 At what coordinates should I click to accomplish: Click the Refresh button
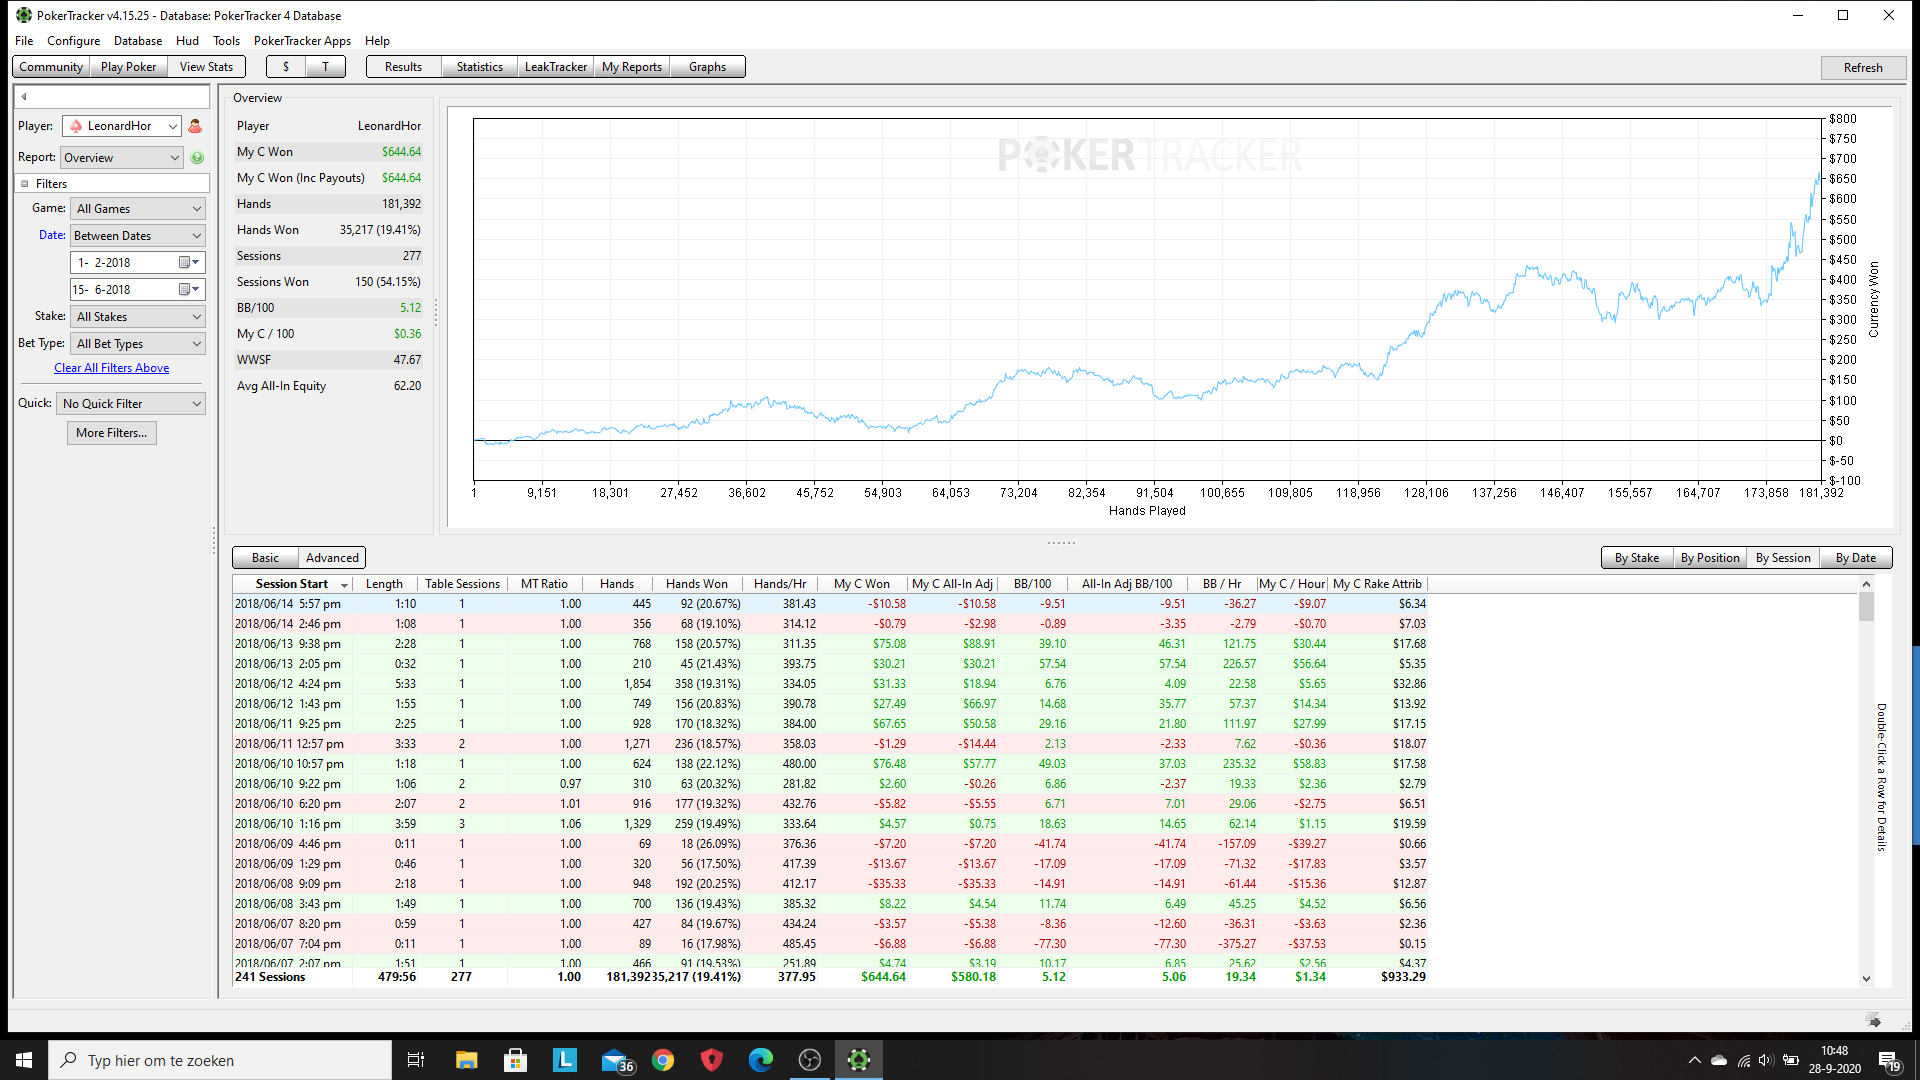coord(1863,68)
